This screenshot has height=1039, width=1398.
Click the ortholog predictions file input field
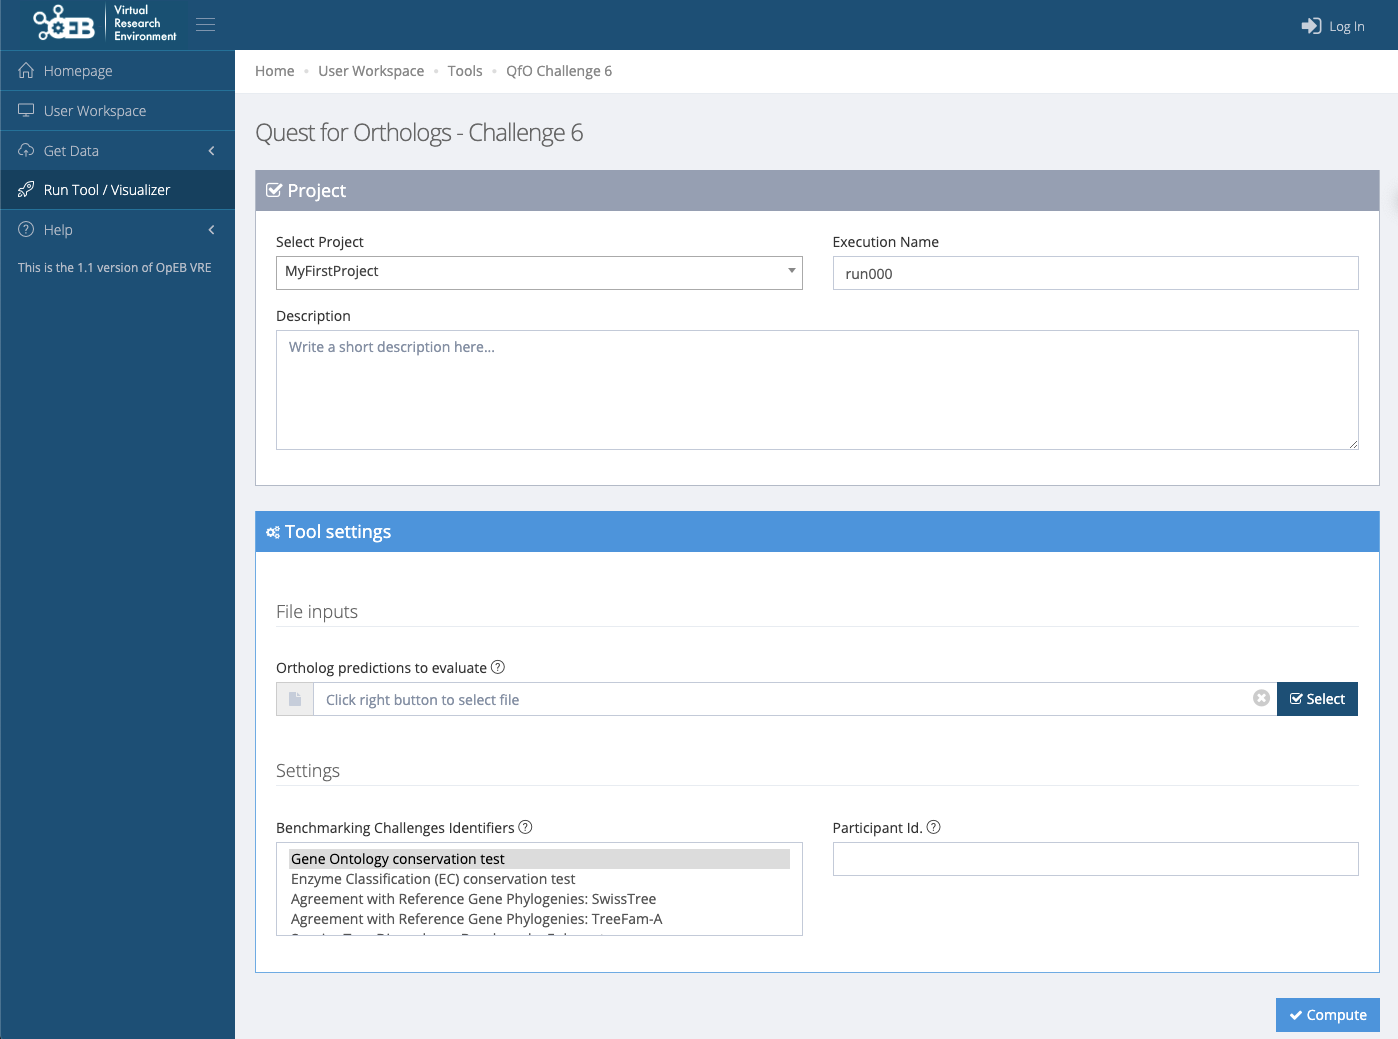(795, 699)
